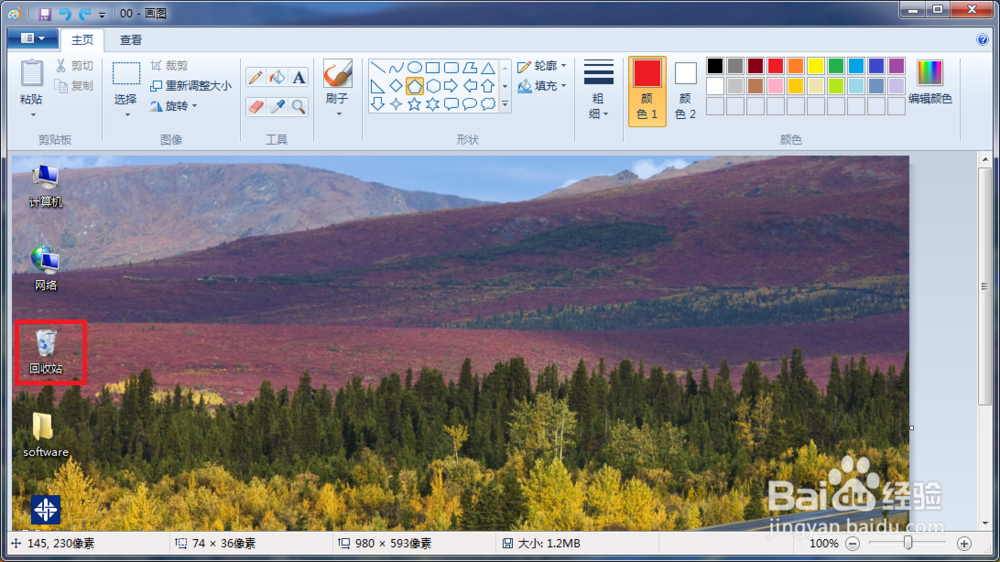Switch to the Home (主页) tab

coord(82,40)
